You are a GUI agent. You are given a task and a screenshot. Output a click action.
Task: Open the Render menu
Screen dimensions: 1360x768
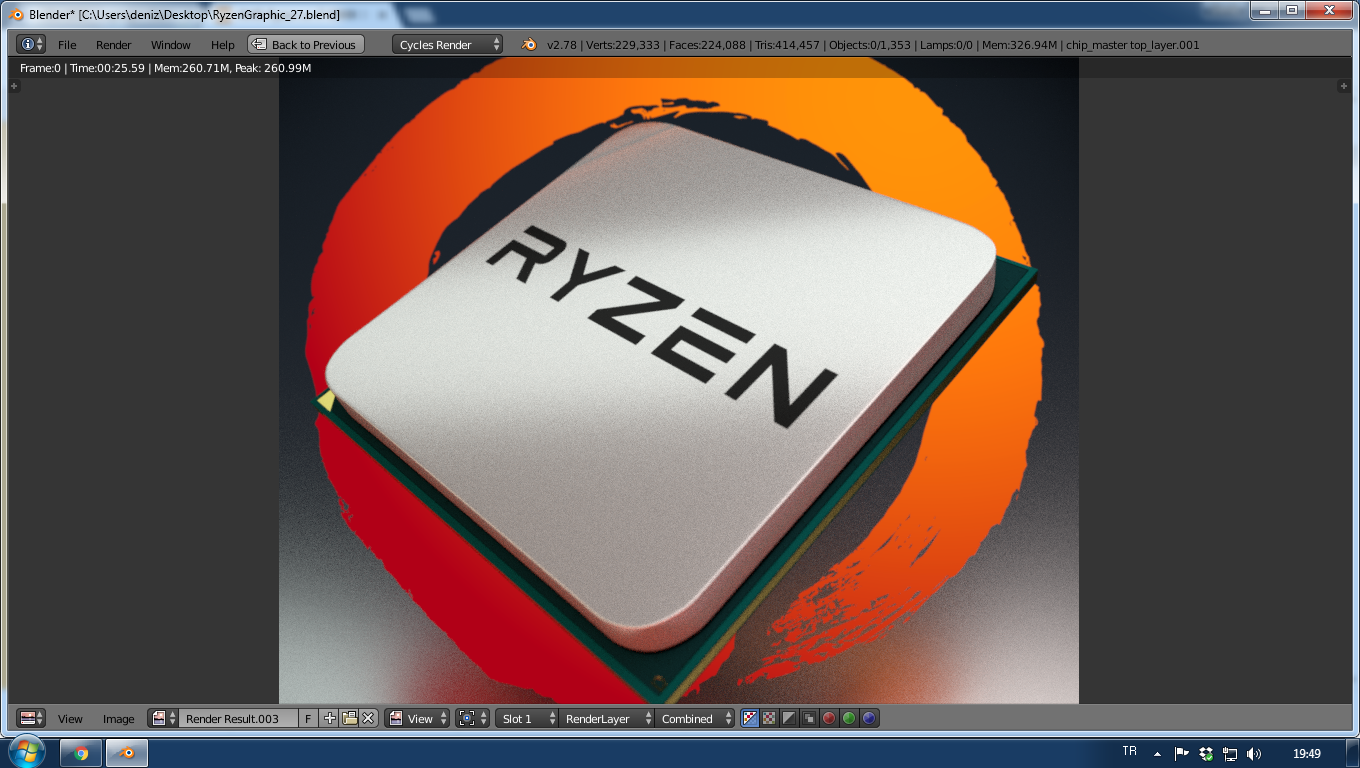tap(114, 45)
